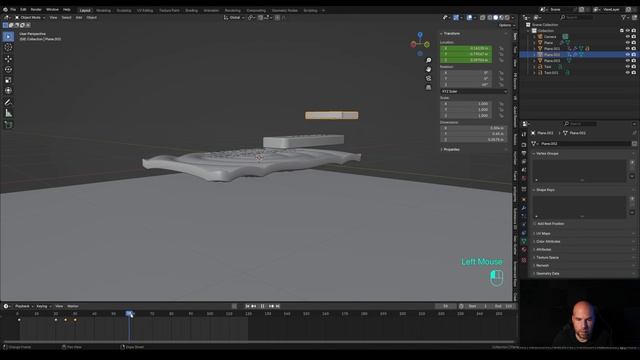Viewport: 640px width, 360px height.
Task: Expand the Properties section in sidebar
Action: (x=451, y=149)
